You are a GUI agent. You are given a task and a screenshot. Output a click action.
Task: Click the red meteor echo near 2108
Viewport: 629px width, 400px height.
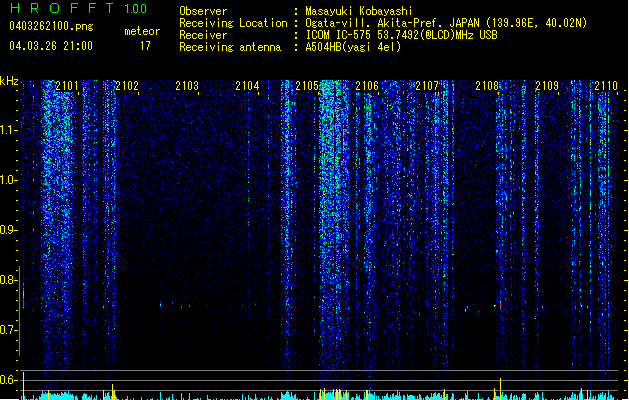tap(500, 305)
